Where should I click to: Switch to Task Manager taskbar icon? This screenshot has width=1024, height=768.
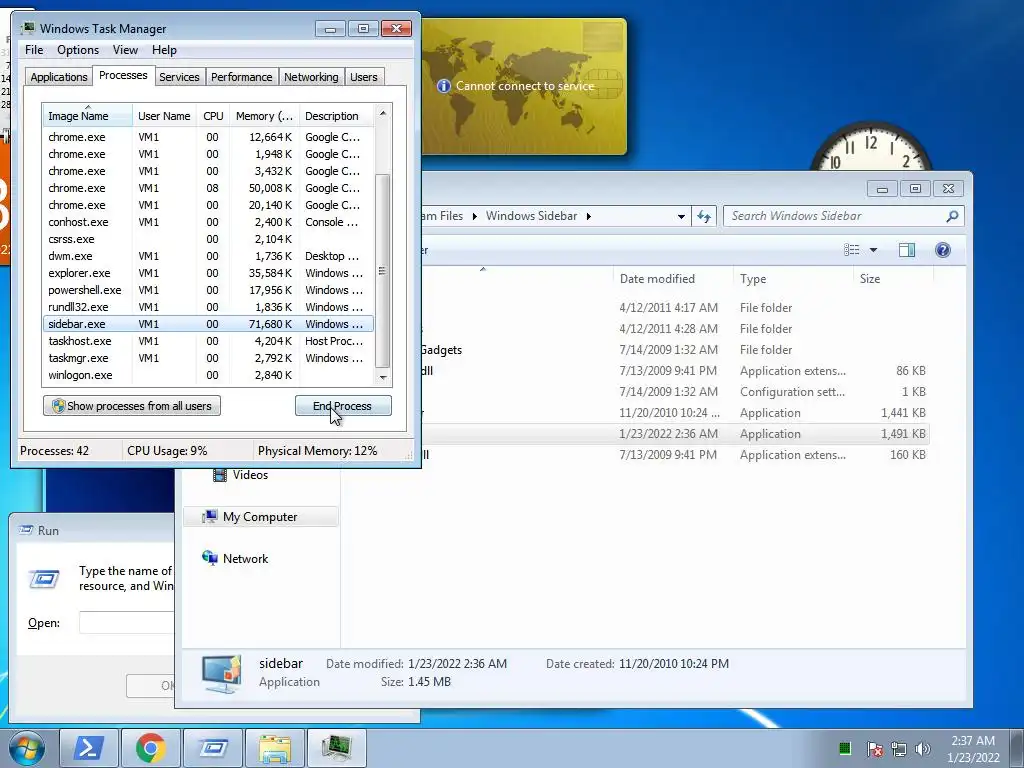coord(337,748)
